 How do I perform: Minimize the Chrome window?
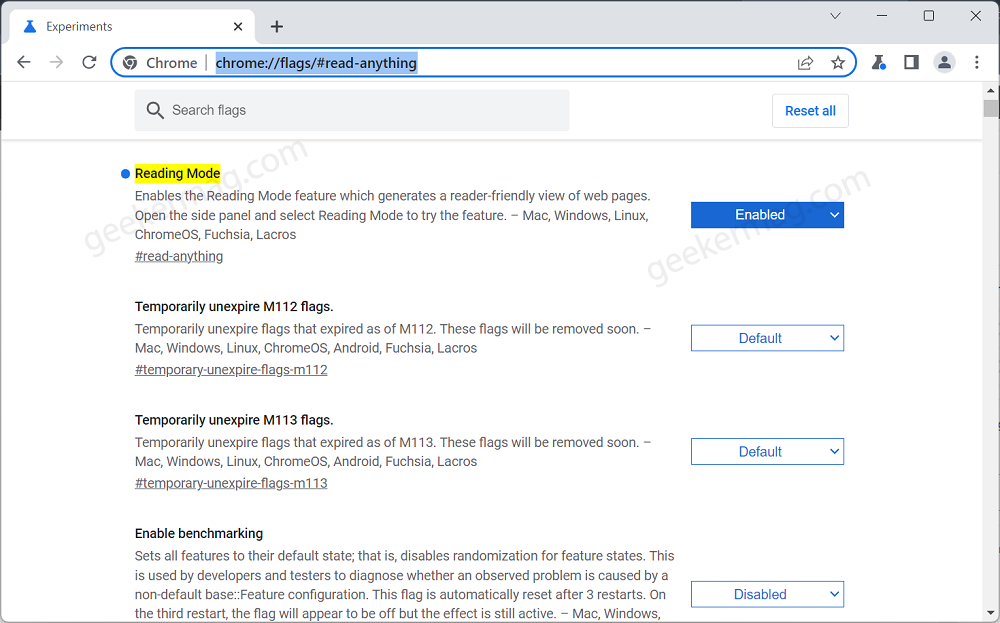(x=882, y=16)
